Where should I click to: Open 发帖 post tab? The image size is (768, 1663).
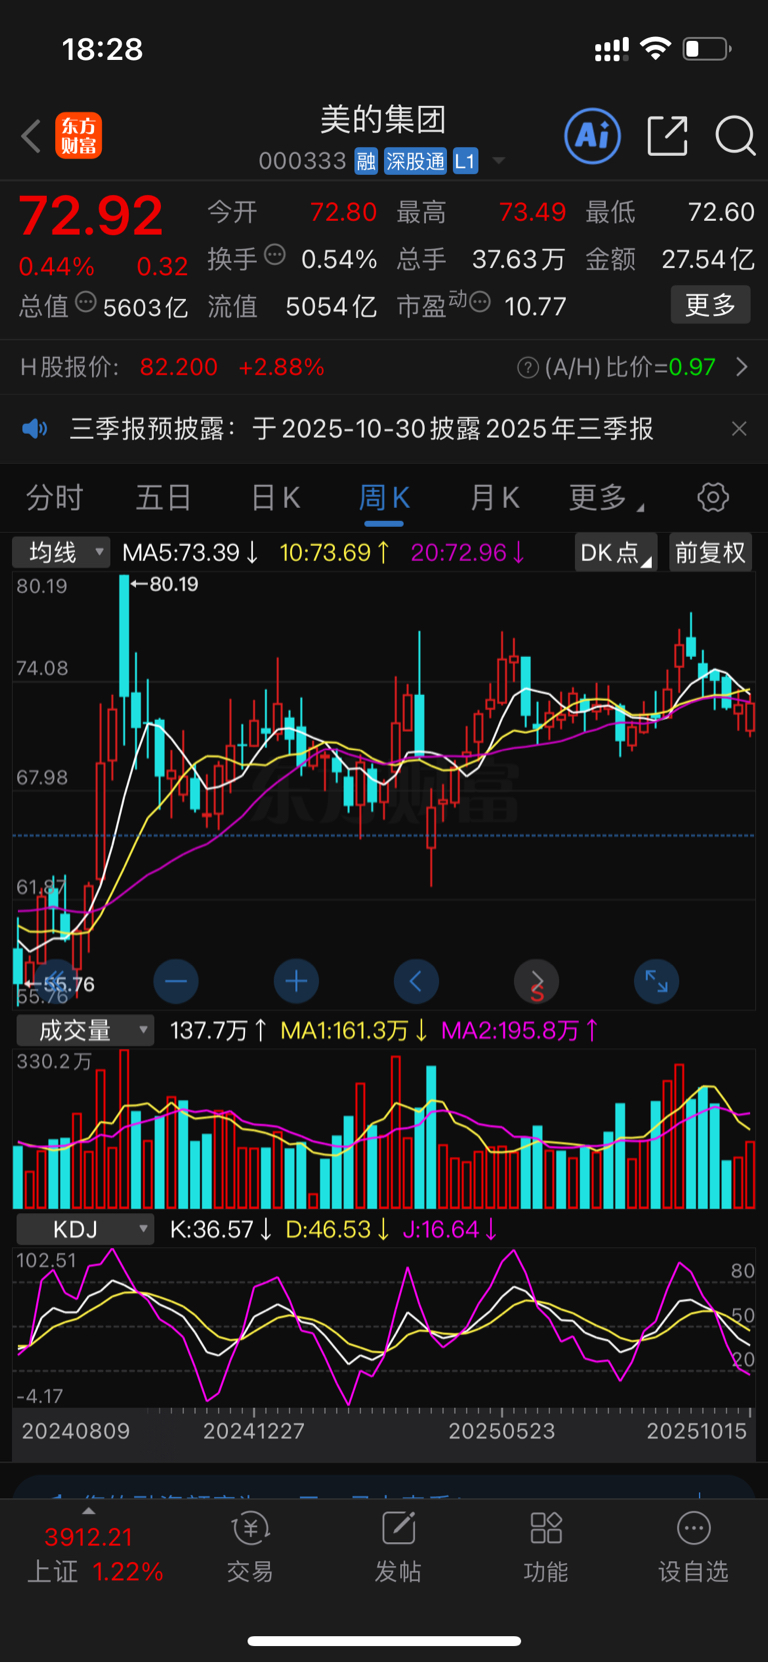[398, 1548]
